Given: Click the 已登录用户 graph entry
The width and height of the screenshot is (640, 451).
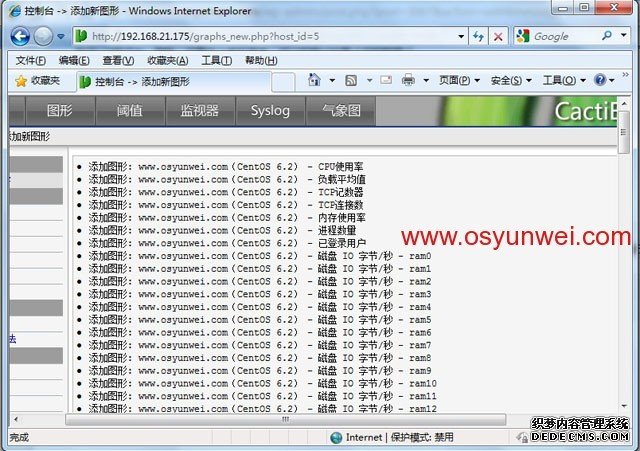Looking at the screenshot, I should coord(227,243).
